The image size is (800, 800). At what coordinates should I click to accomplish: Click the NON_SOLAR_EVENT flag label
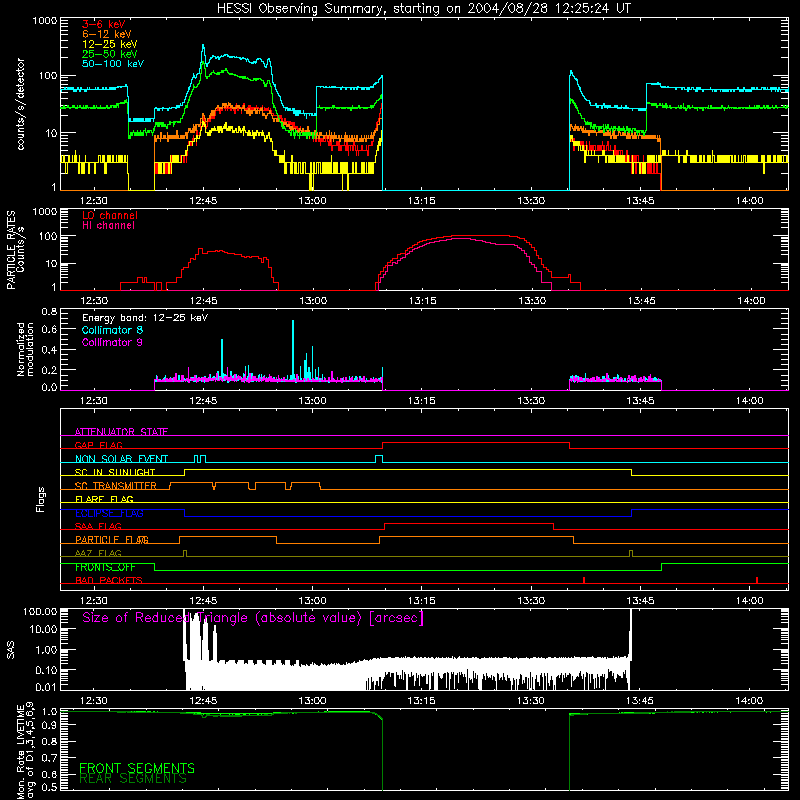[x=121, y=459]
